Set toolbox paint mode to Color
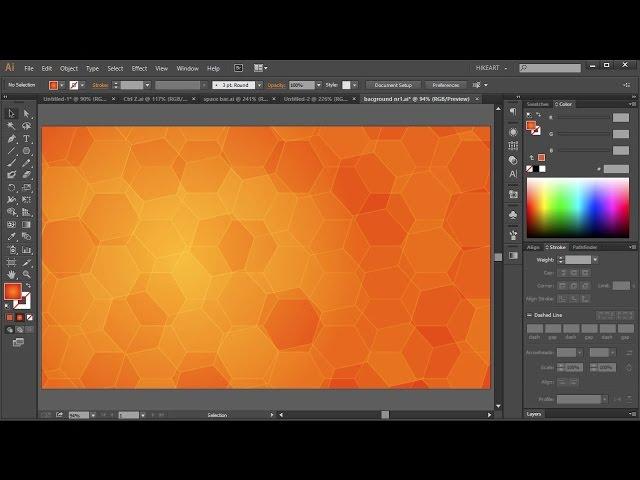 coord(10,317)
